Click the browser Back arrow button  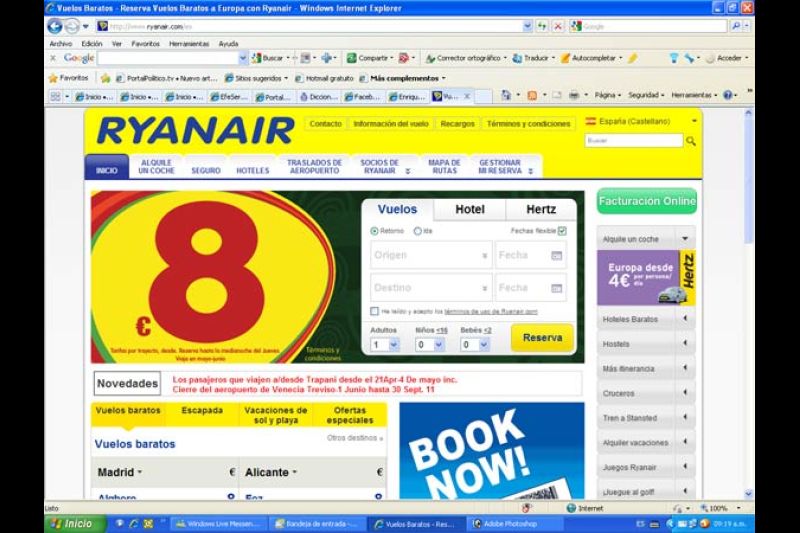point(55,26)
